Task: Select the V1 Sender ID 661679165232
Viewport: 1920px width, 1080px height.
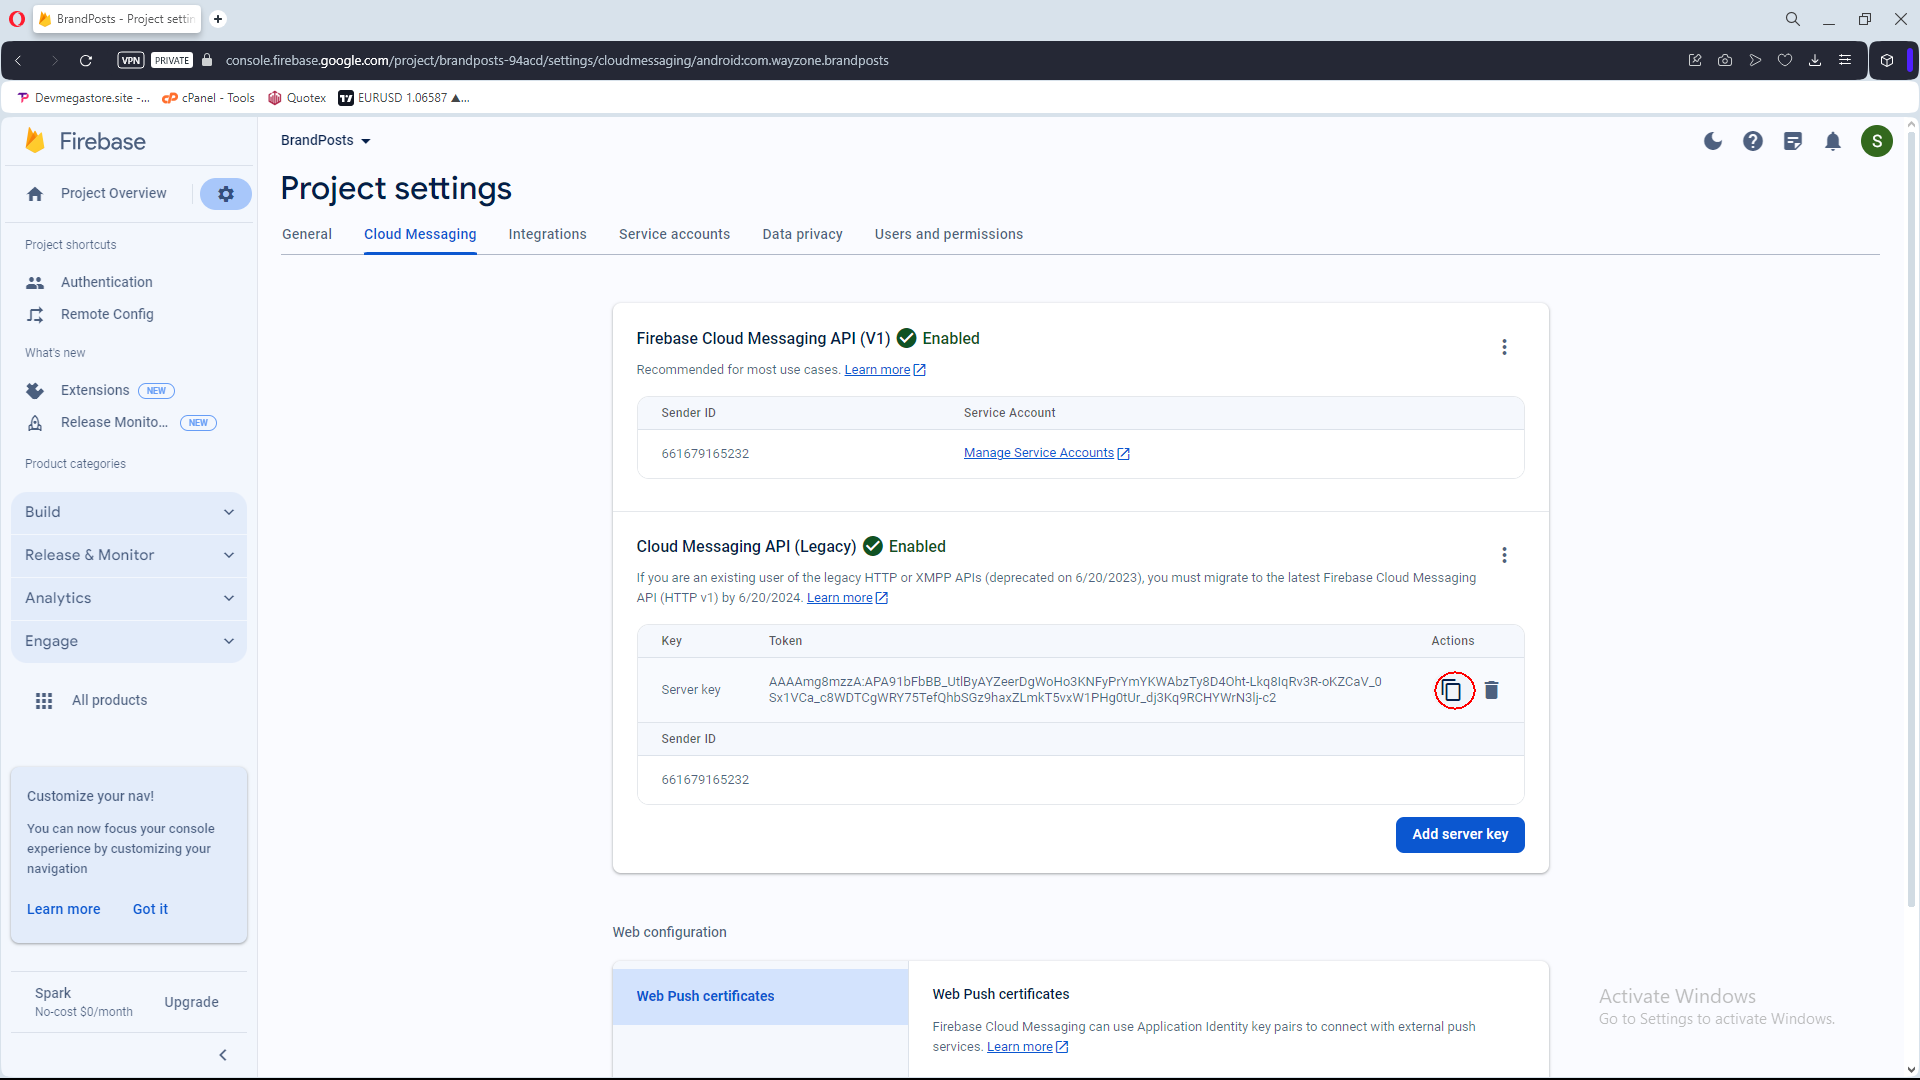Action: tap(705, 454)
